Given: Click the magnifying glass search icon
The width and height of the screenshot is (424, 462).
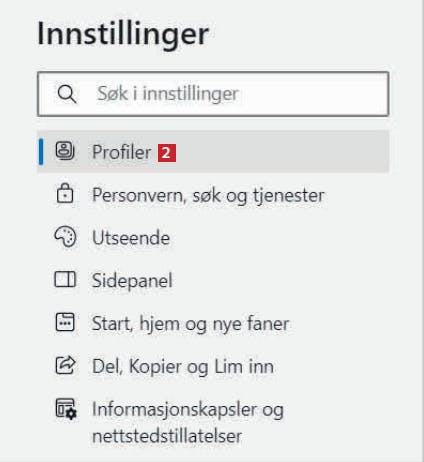Looking at the screenshot, I should coord(67,94).
